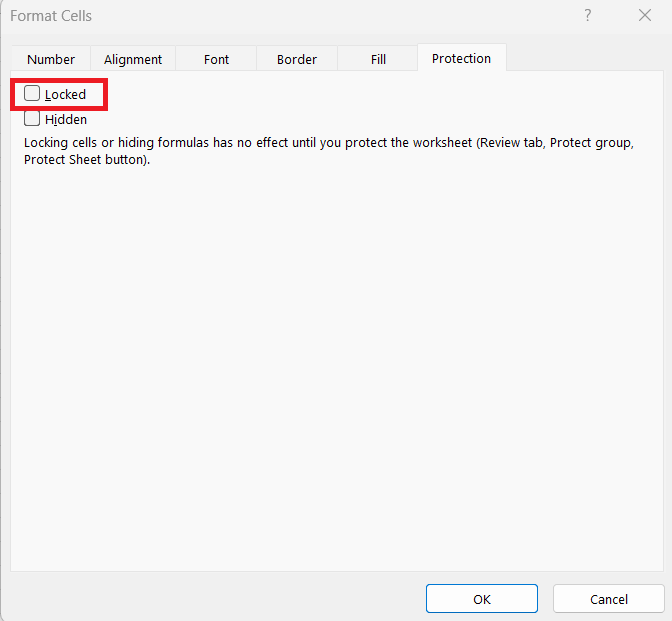Tick the Locked checkbox
Viewport: 672px width, 621px height.
click(32, 93)
